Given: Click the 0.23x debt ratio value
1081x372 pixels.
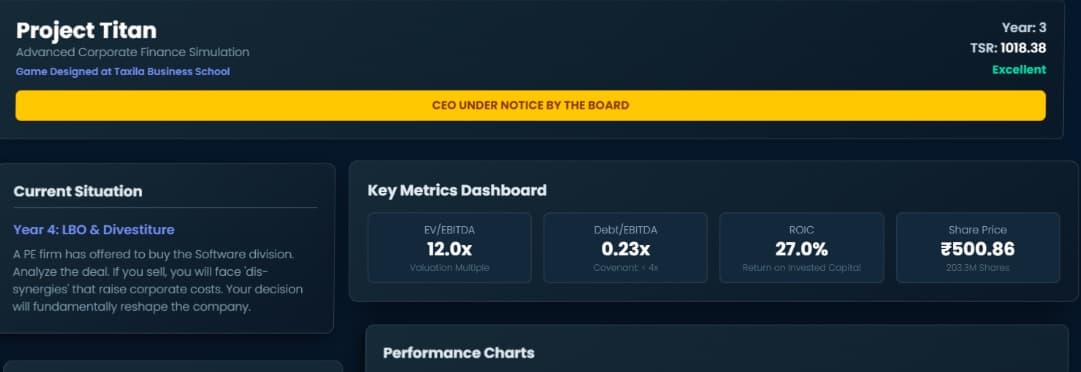Looking at the screenshot, I should 625,249.
